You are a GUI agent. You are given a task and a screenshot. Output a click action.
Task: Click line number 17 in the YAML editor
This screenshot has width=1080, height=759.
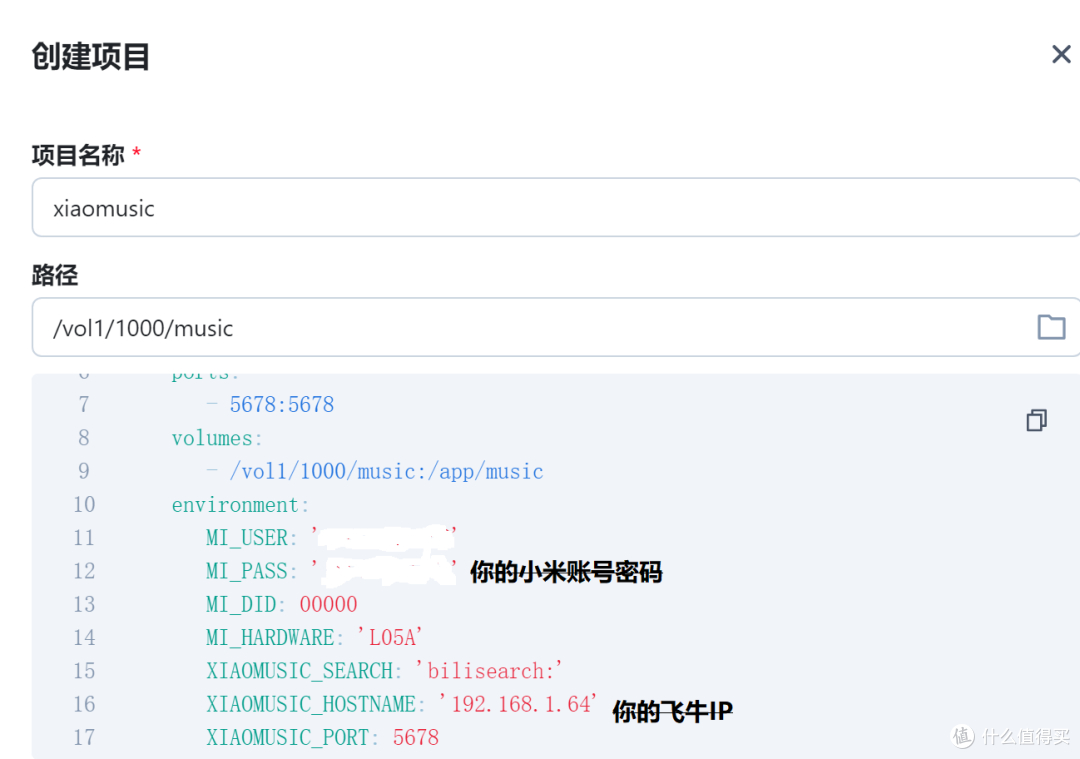point(84,737)
